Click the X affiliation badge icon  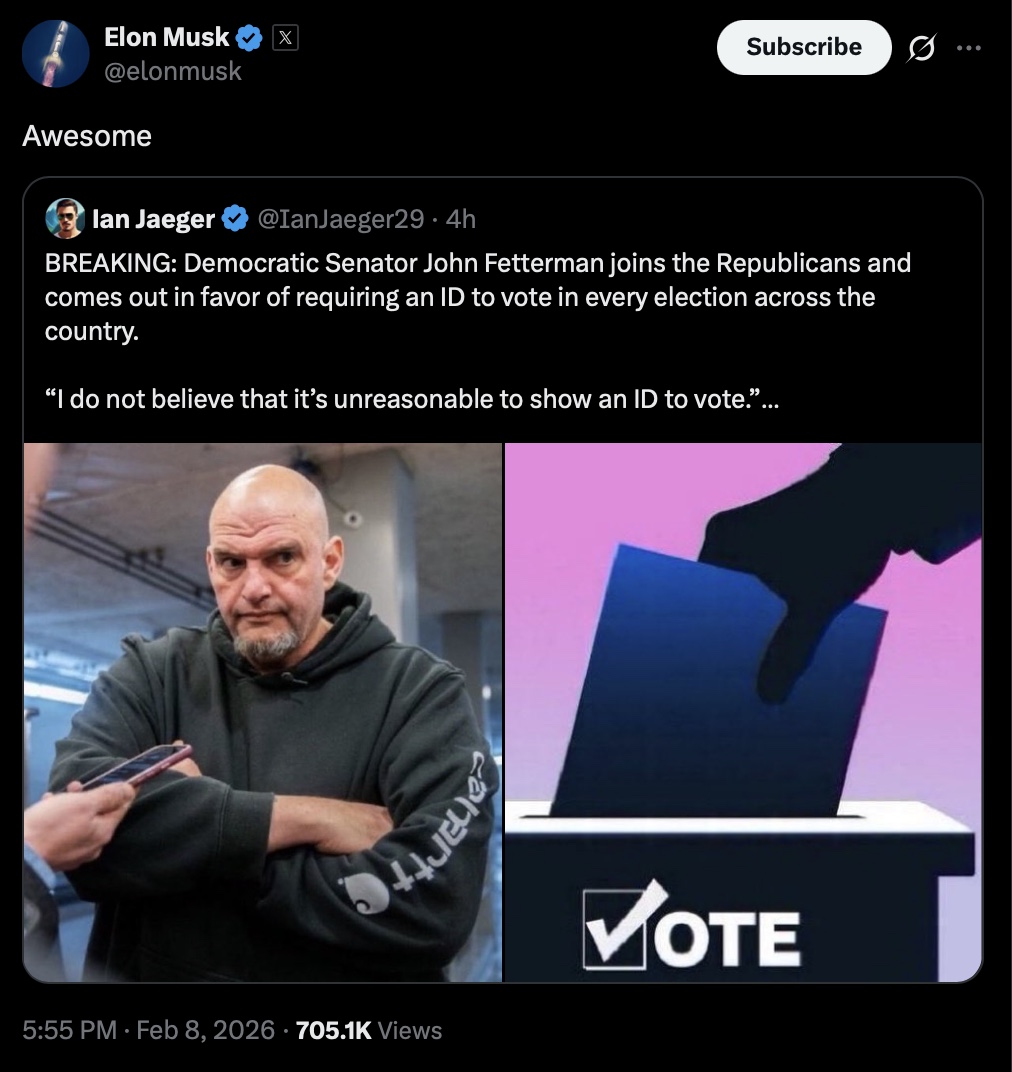coord(285,38)
